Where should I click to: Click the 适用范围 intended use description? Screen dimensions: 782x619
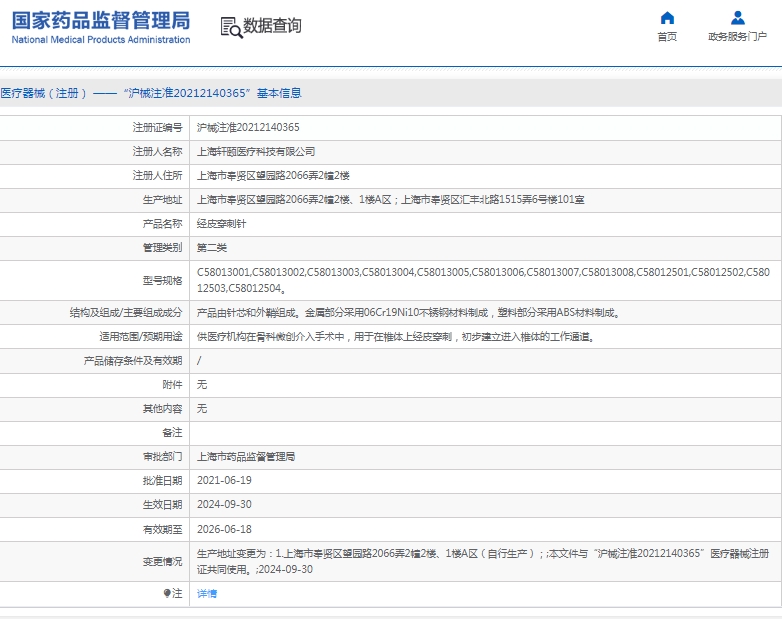(396, 337)
